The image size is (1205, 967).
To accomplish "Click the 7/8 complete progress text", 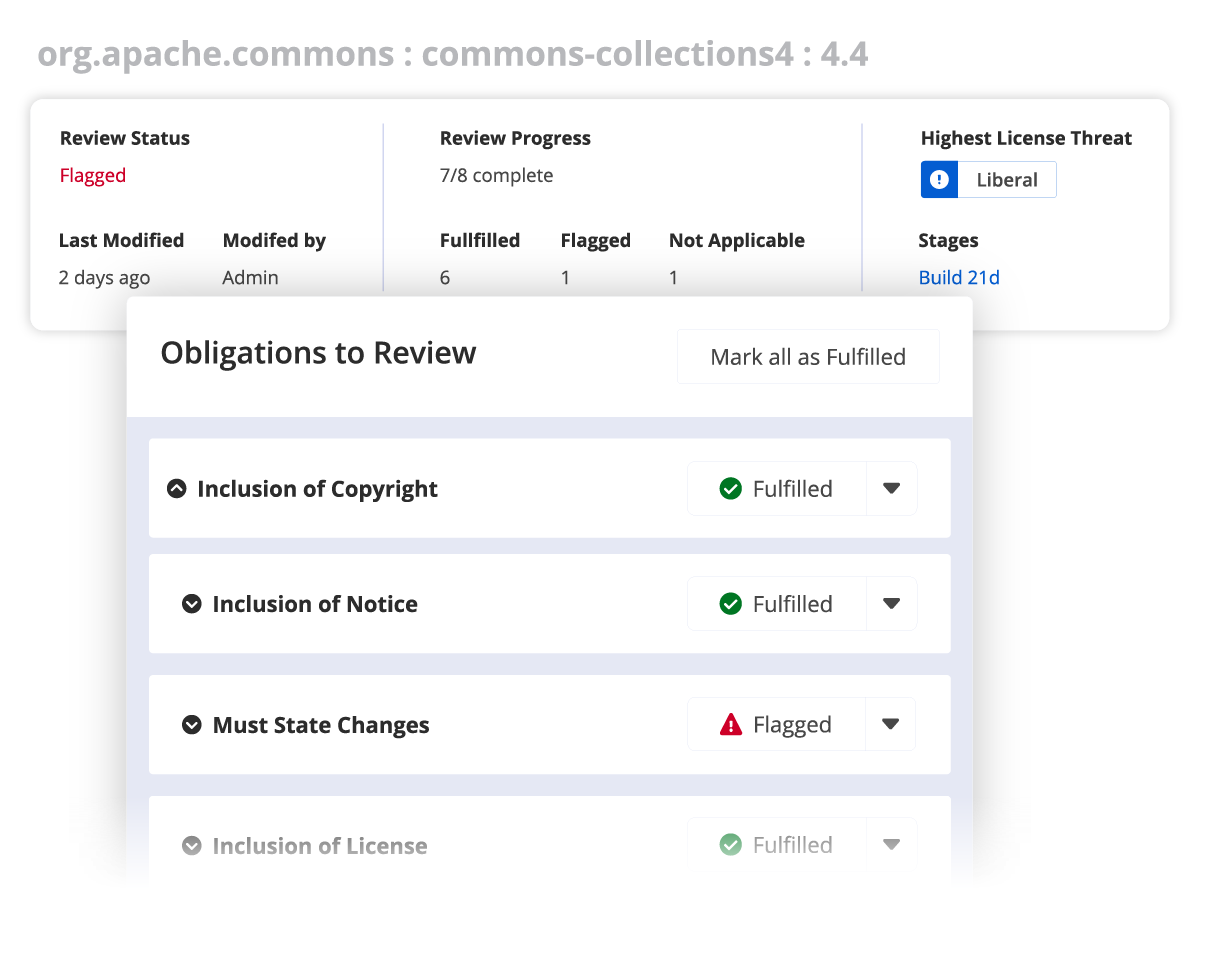I will coord(496,176).
